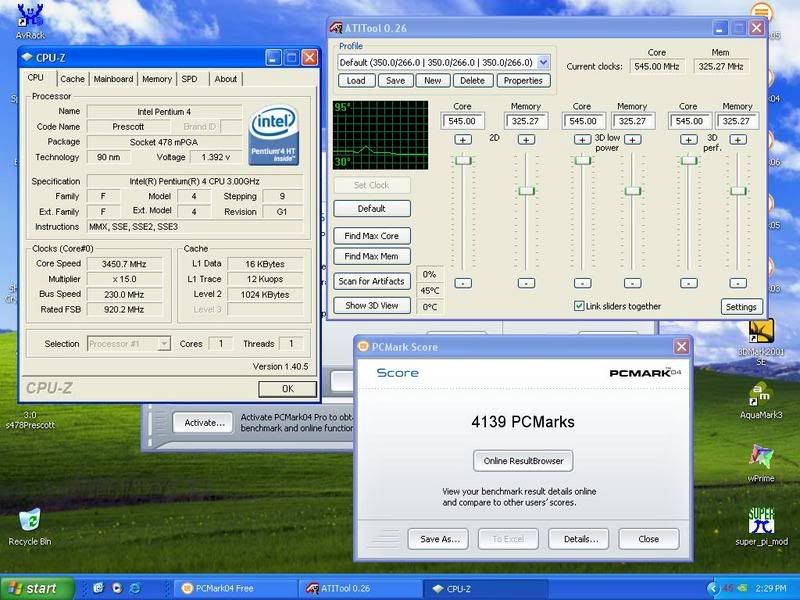Start Find Max Mem in ATITool
800x600 pixels.
371,256
